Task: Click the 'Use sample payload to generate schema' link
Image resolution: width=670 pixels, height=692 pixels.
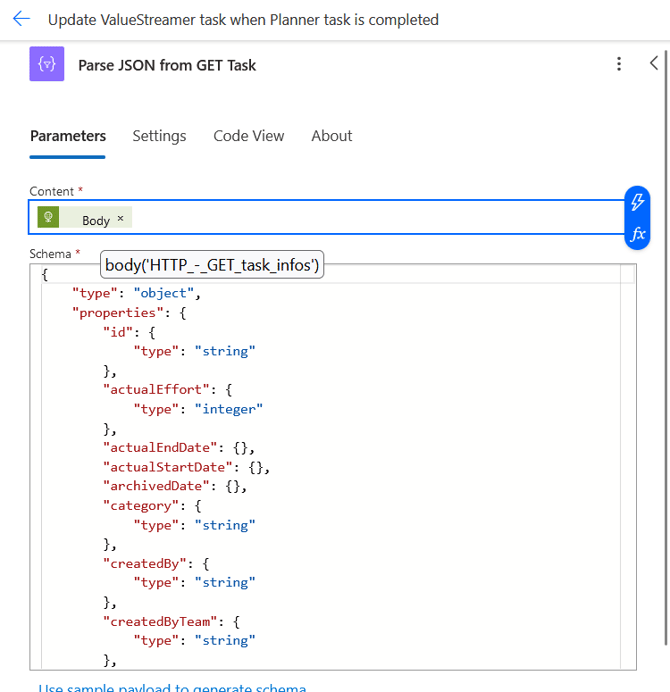Action: (x=172, y=687)
